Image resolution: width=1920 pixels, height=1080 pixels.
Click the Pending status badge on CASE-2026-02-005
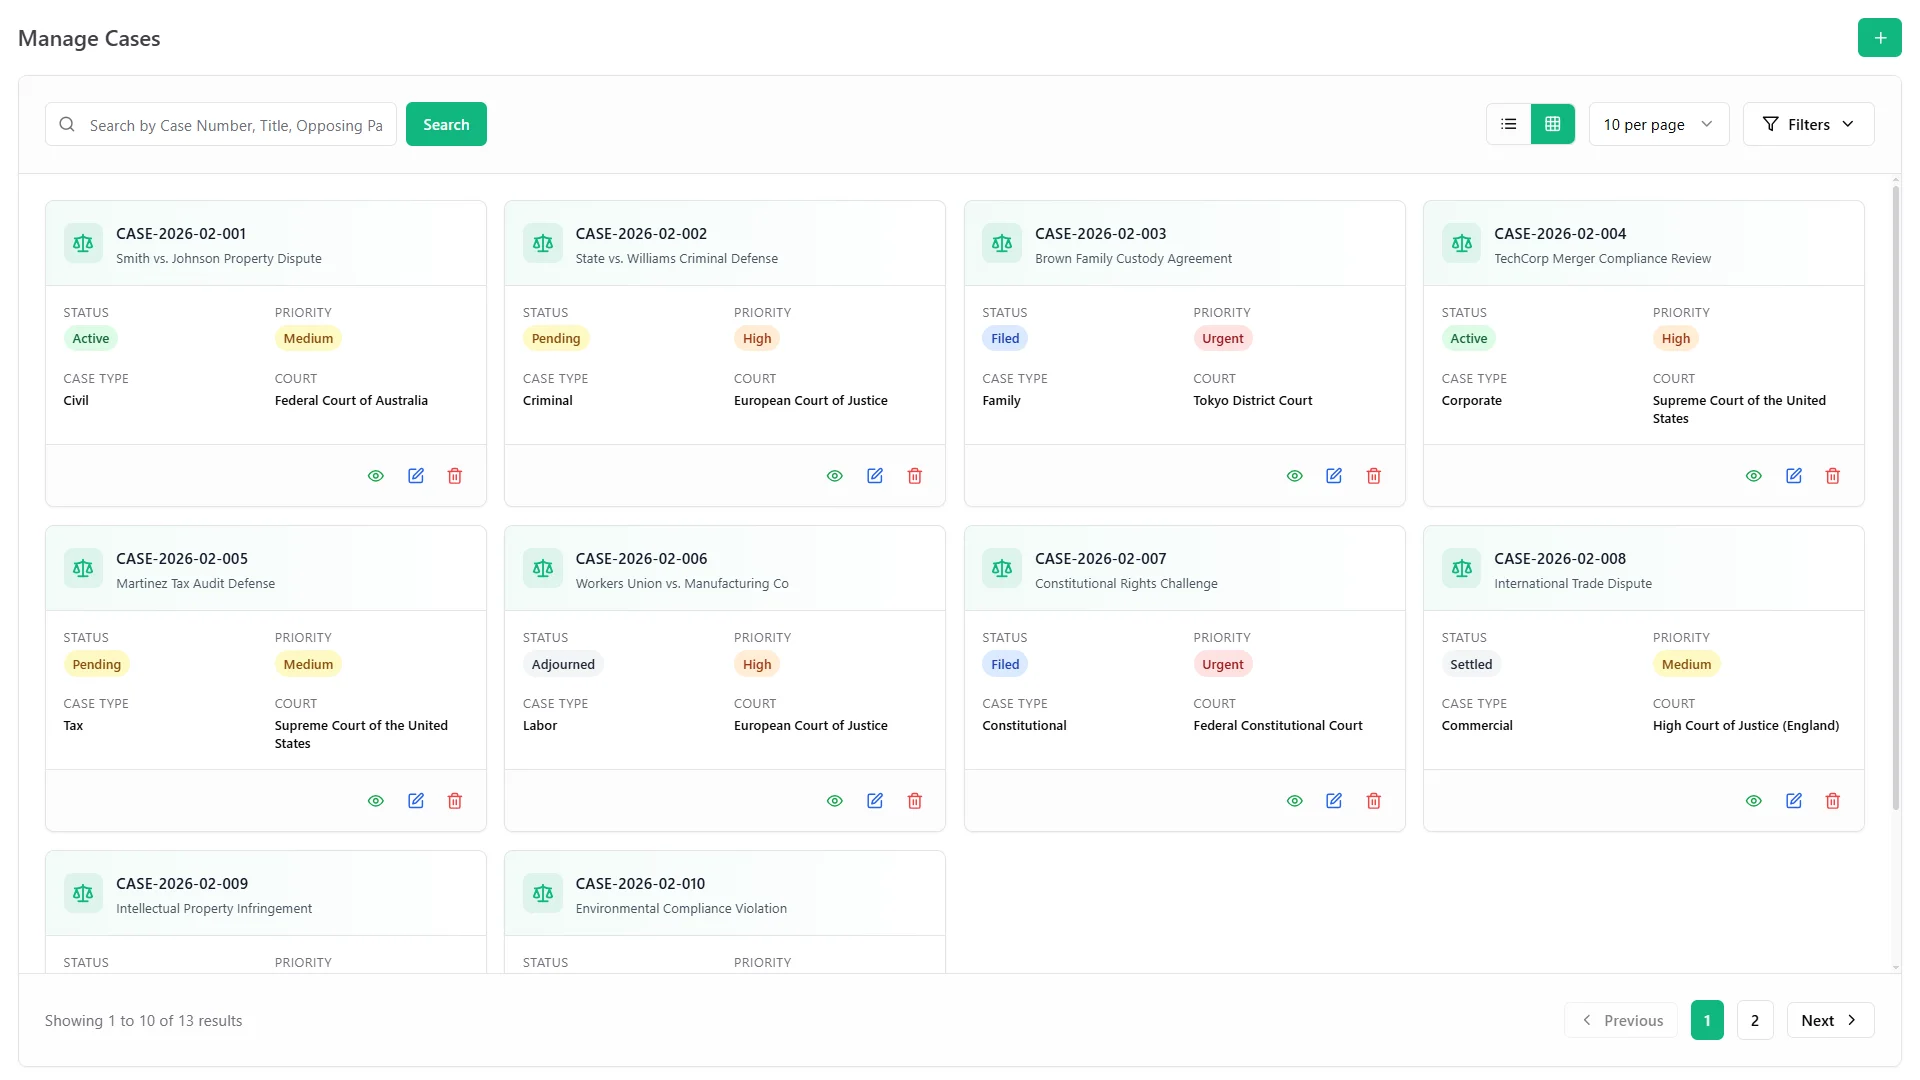tap(96, 664)
